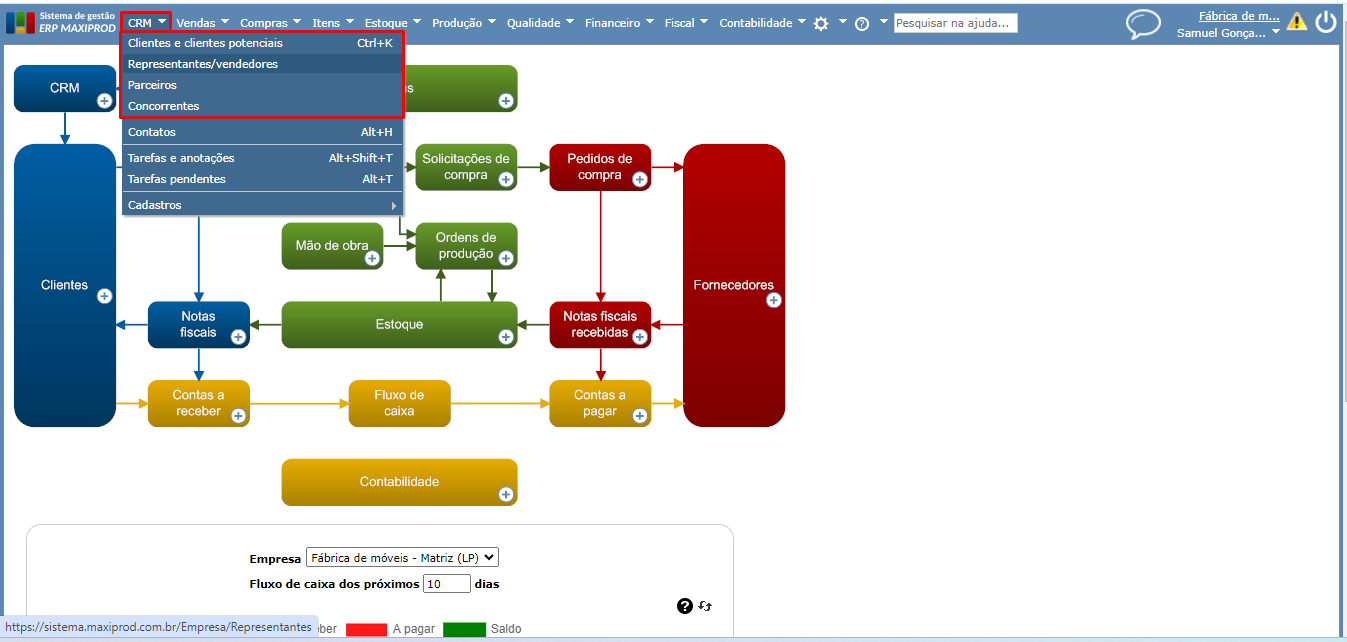Screen dimensions: 1347x642
Task: Open the Estoque dropdown menu
Action: tap(392, 23)
